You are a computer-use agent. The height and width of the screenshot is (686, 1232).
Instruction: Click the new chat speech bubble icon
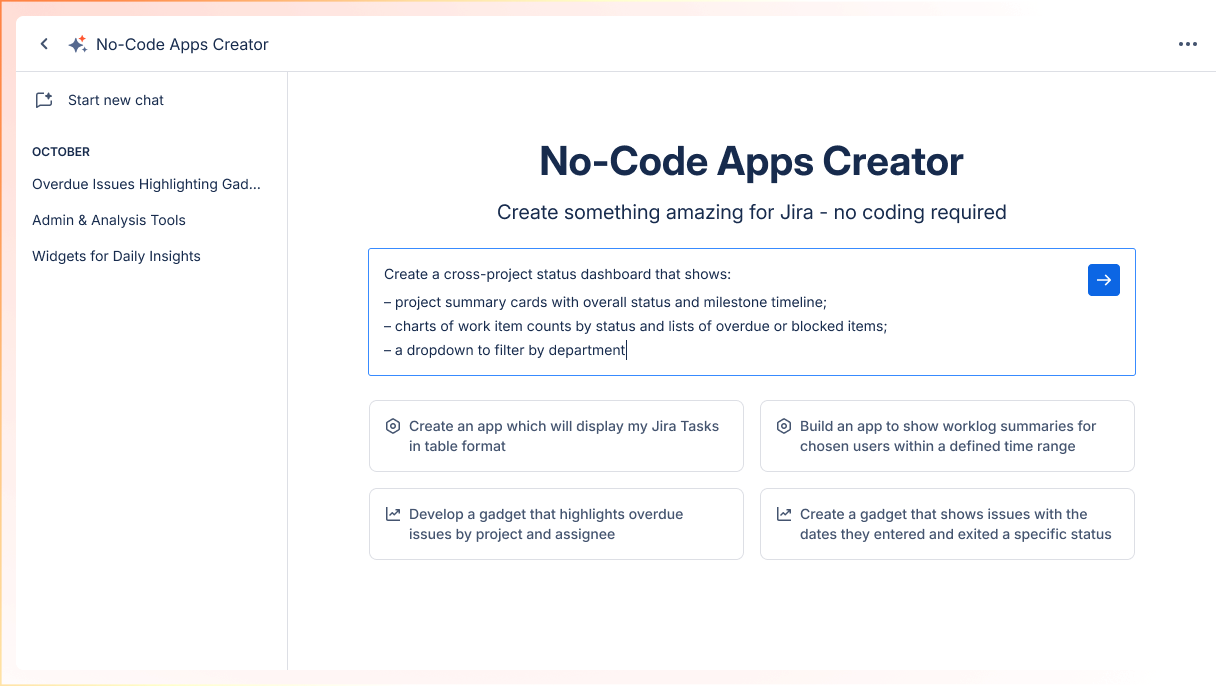[x=44, y=100]
